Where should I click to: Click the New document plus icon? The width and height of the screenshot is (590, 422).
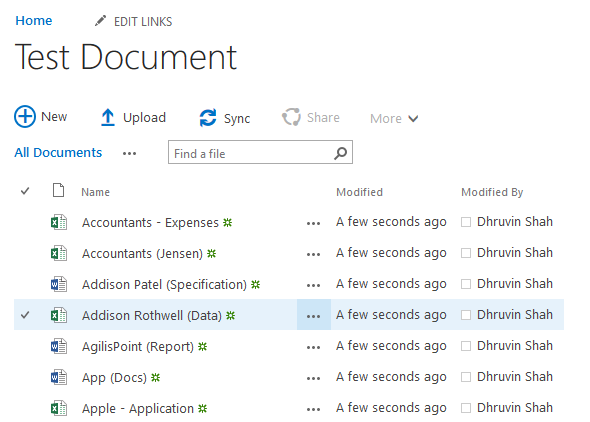[x=25, y=117]
